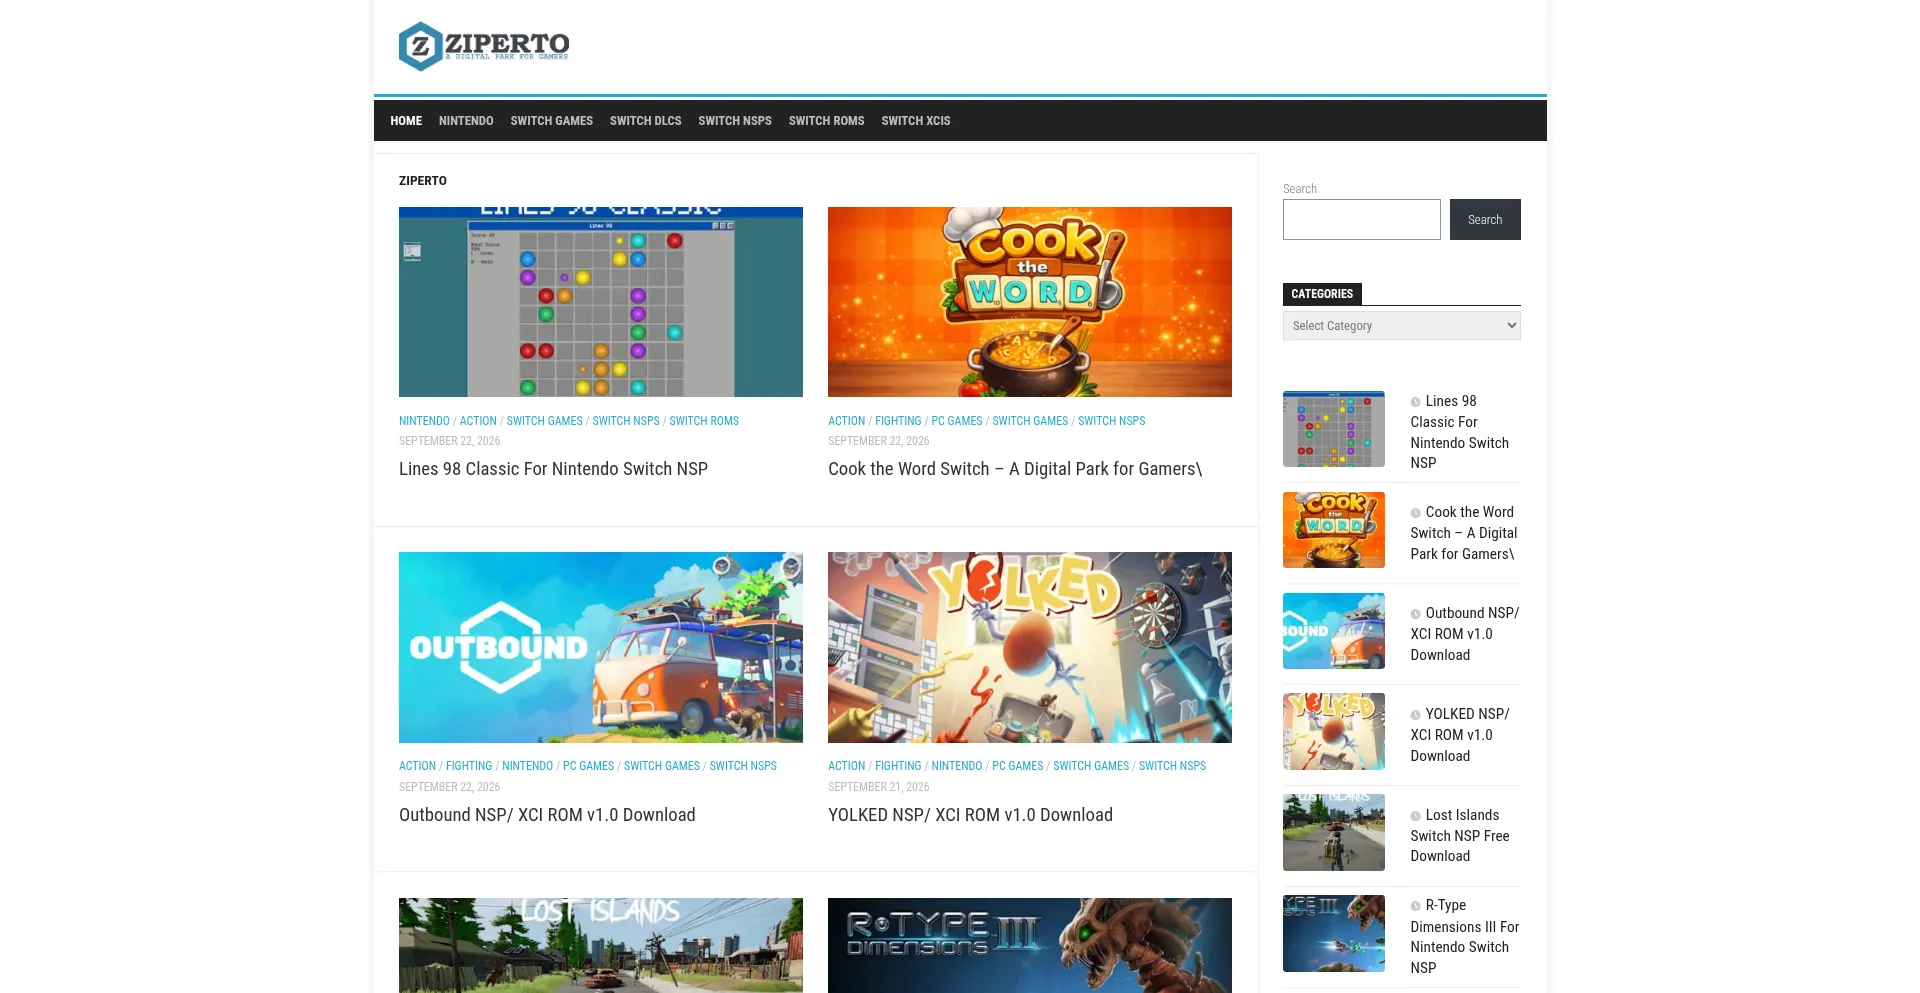Navigate to SWITCH ROMS in the navigation bar
Viewport: 1920px width, 993px height.
(826, 121)
